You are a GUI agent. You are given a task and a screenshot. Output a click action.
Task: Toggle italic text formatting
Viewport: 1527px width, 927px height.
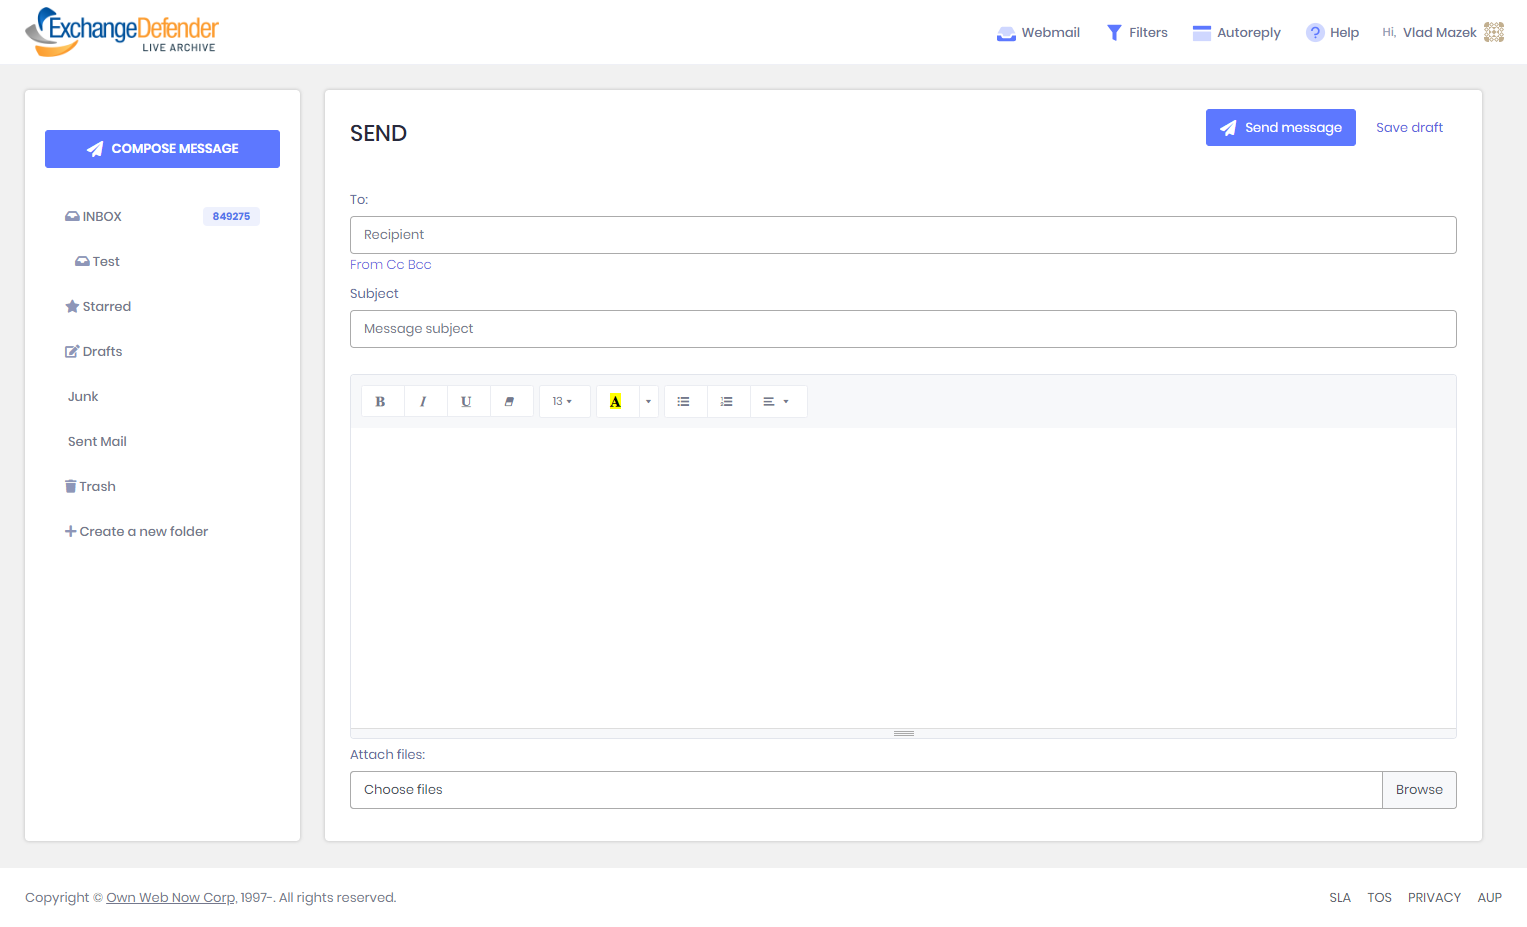[x=424, y=401]
